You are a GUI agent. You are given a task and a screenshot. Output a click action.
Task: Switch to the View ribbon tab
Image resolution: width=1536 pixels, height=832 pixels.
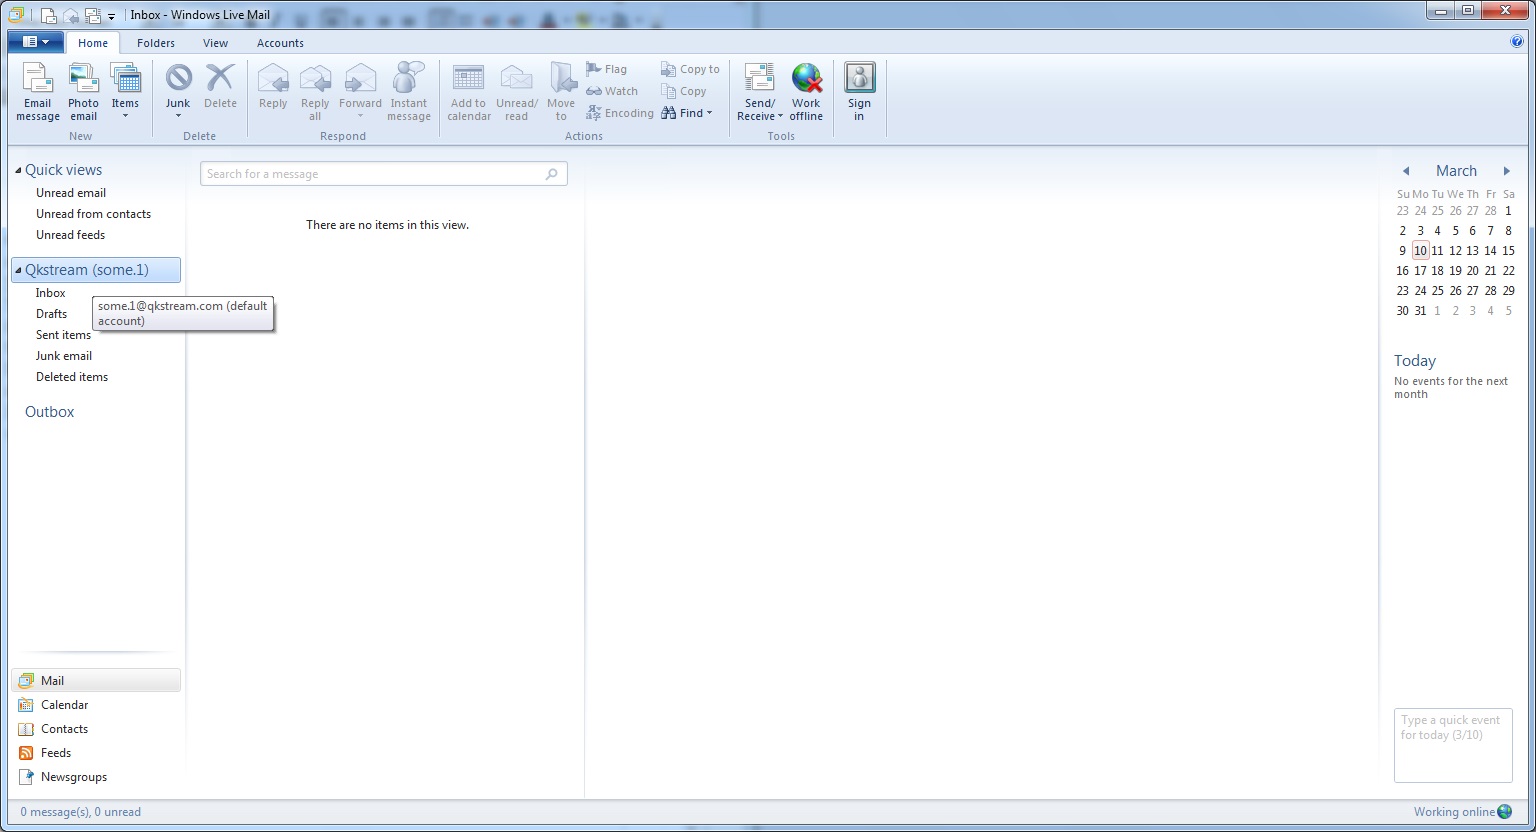(215, 43)
